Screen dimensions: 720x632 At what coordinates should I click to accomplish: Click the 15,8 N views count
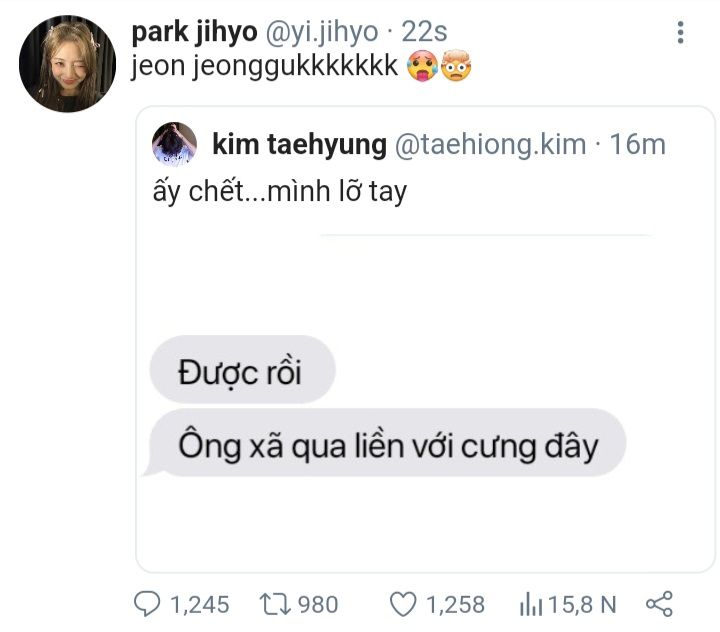pos(582,604)
